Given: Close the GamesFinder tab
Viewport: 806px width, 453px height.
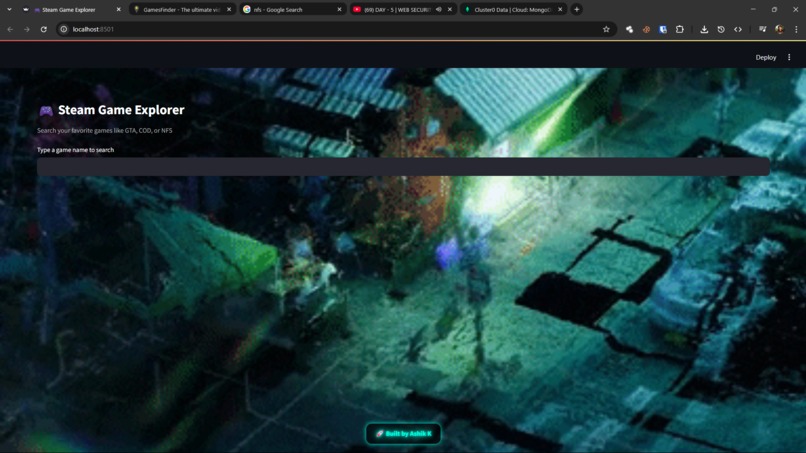Looking at the screenshot, I should point(229,9).
